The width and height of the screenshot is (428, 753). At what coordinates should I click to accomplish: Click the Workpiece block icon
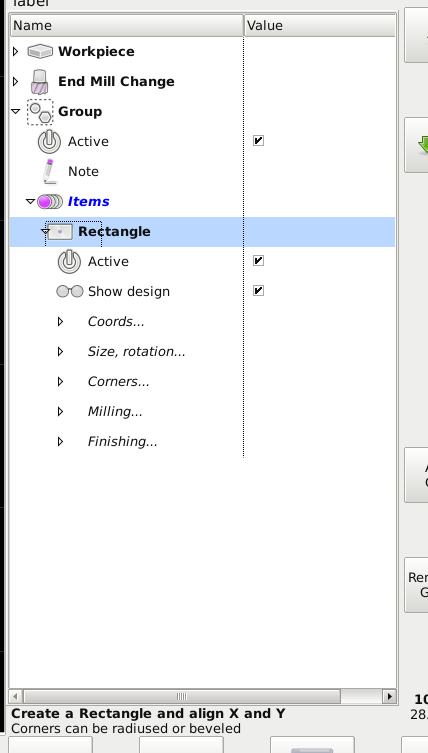coord(40,51)
